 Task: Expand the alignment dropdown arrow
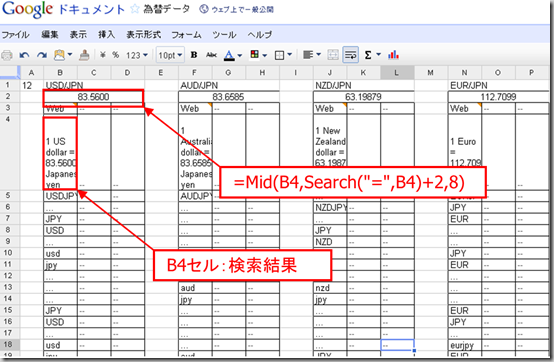(x=318, y=54)
